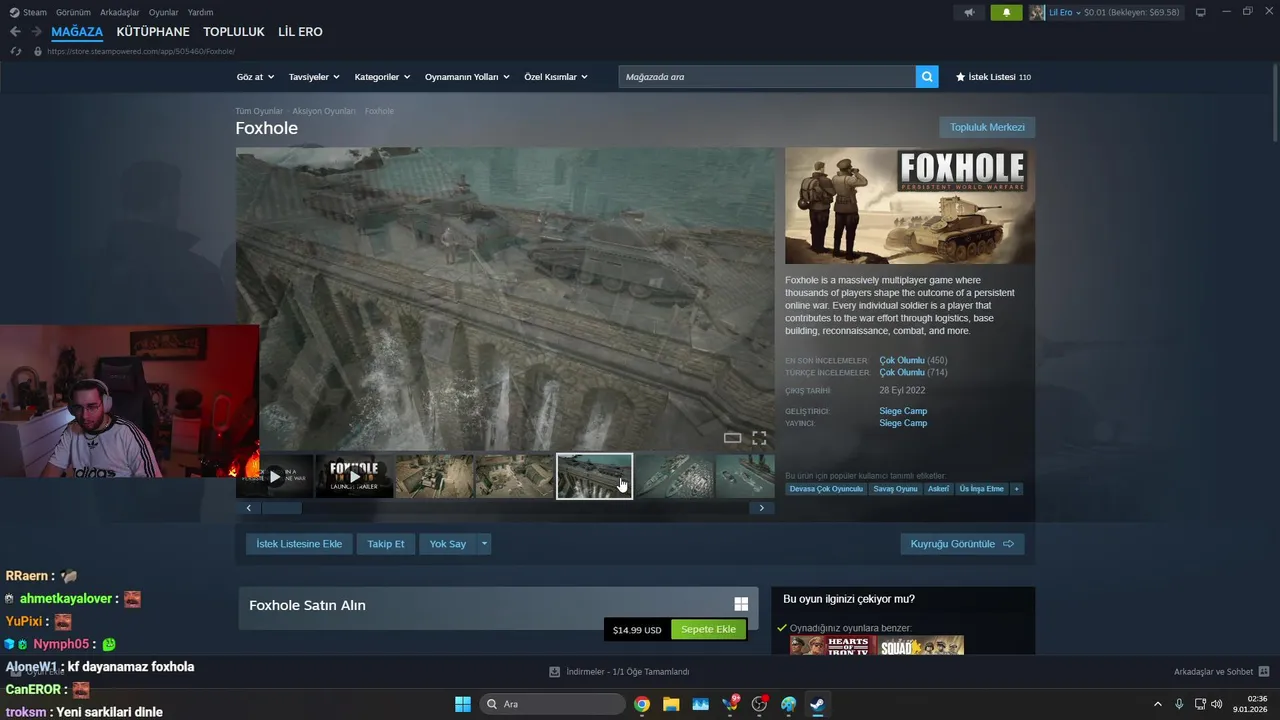The image size is (1280, 720).
Task: Click the Steam forward navigation arrow
Action: point(37,32)
